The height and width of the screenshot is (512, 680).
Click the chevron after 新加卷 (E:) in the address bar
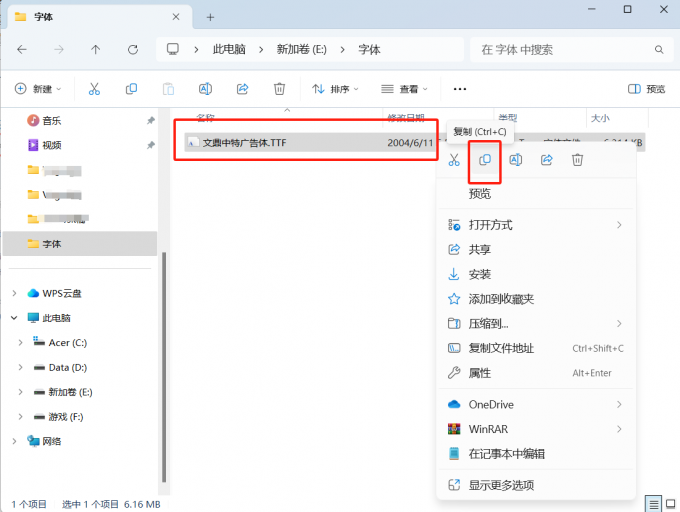tap(343, 50)
